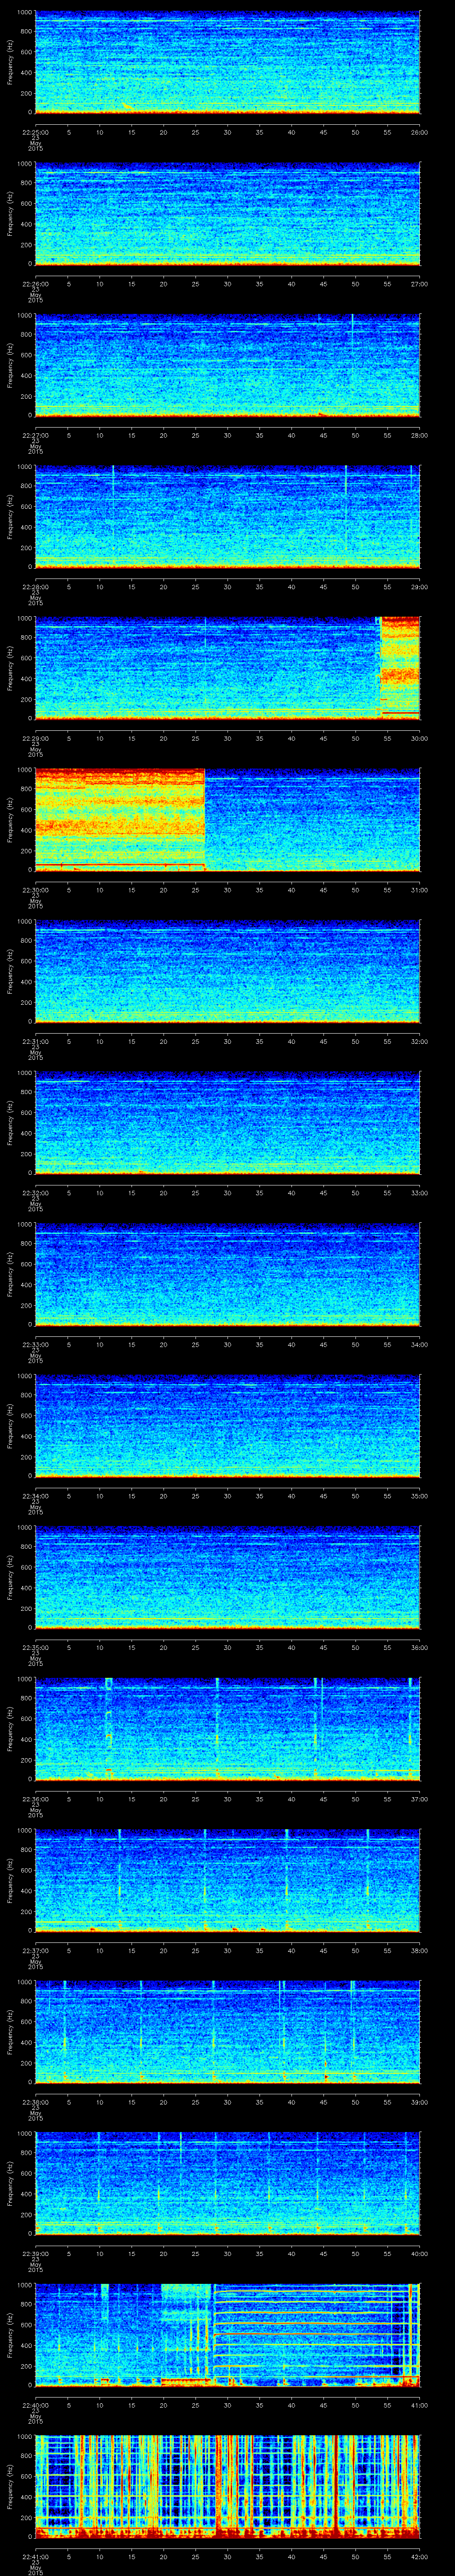Click the 22:40:00 start time label
Image resolution: width=455 pixels, height=2576 pixels.
[35, 2405]
